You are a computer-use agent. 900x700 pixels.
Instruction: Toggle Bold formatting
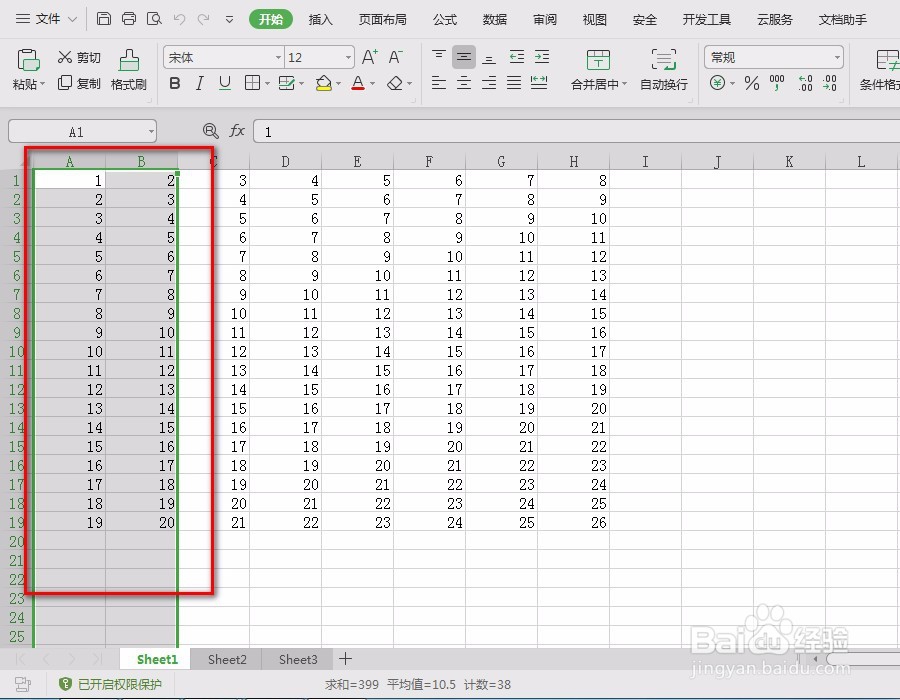click(x=175, y=84)
